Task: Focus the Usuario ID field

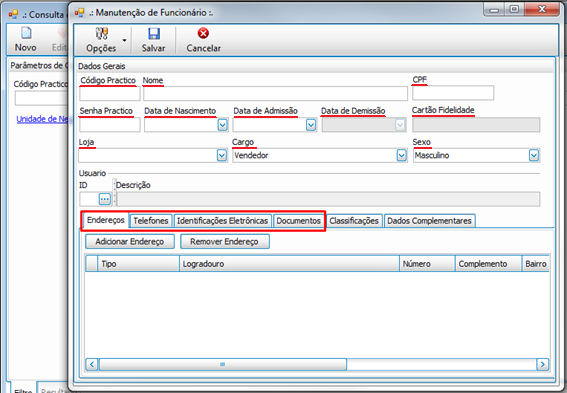Action: pos(89,199)
